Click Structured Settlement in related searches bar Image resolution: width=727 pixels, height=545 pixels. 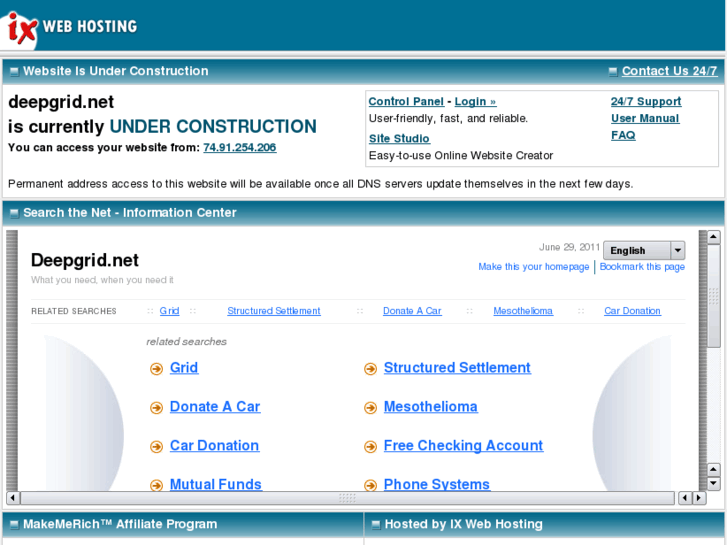tap(274, 311)
